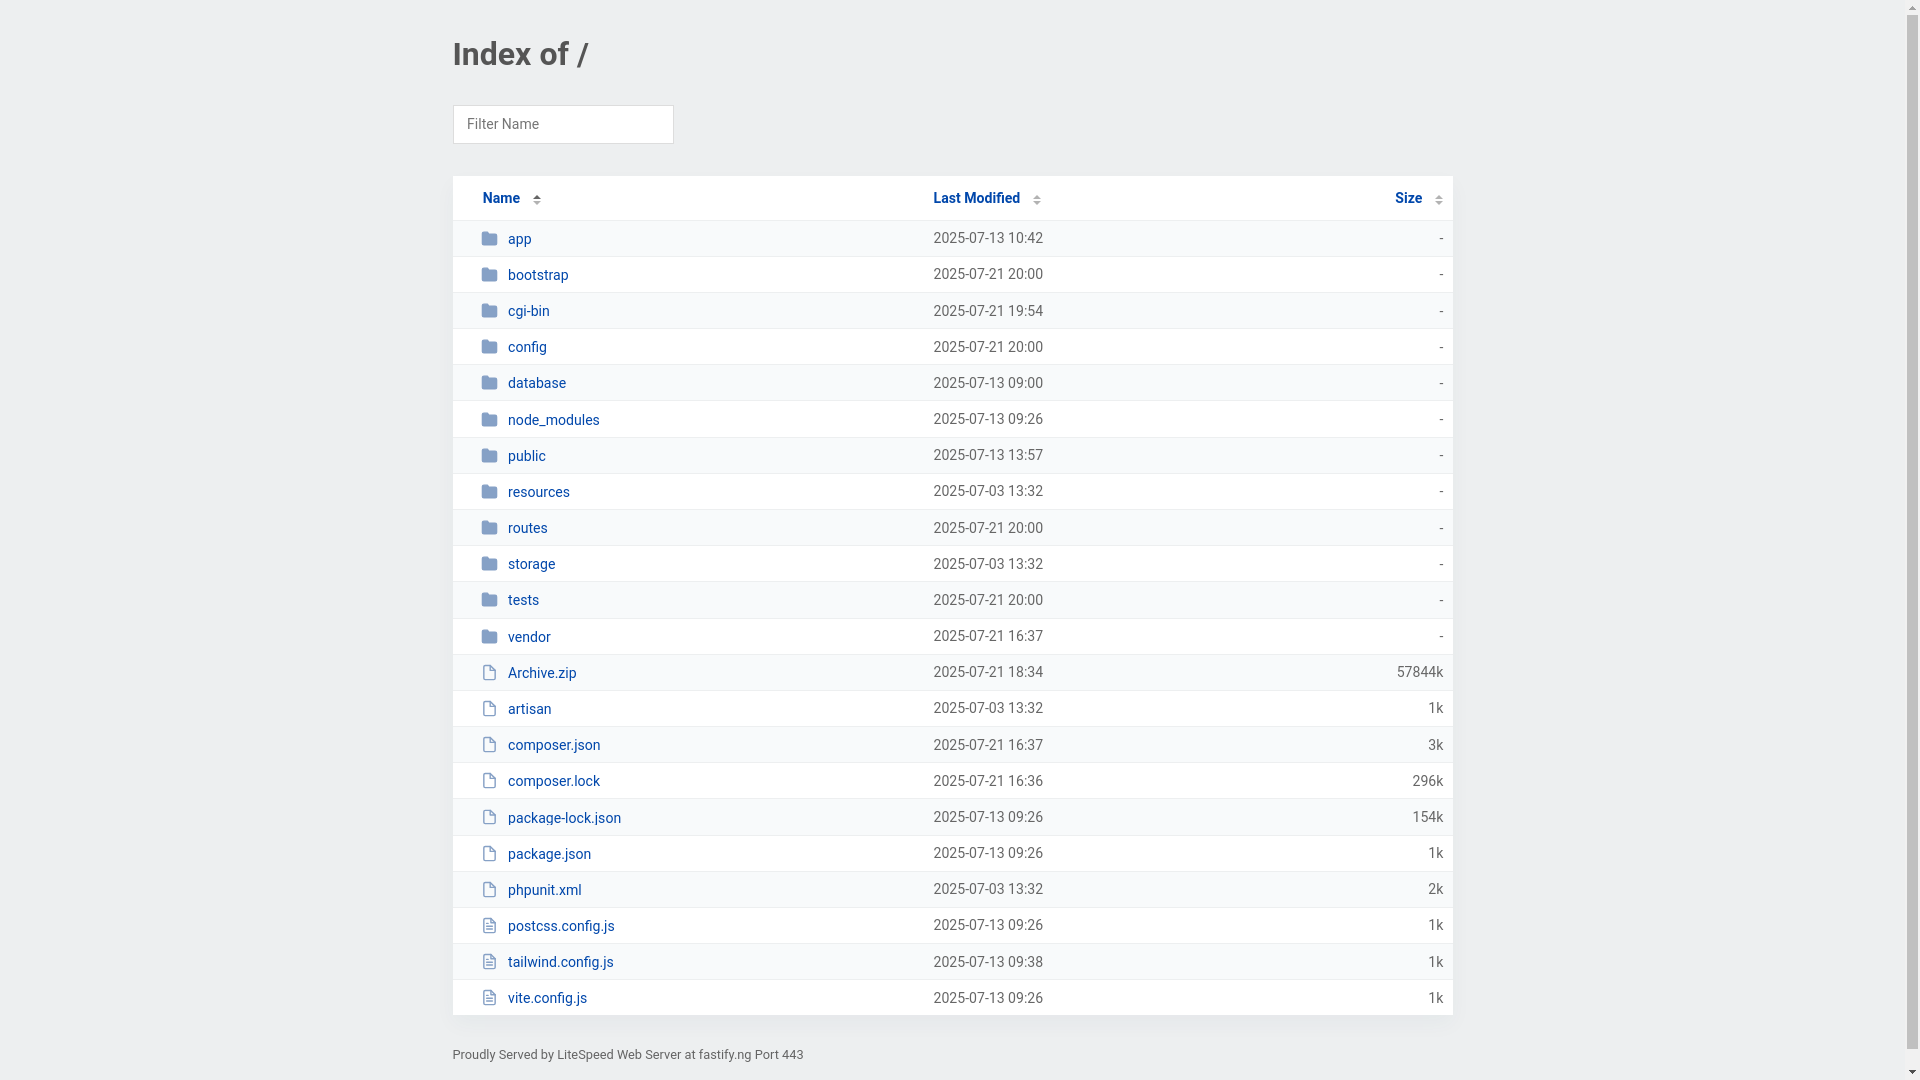Open the vite.config.js file link
The height and width of the screenshot is (1080, 1920).
(547, 998)
